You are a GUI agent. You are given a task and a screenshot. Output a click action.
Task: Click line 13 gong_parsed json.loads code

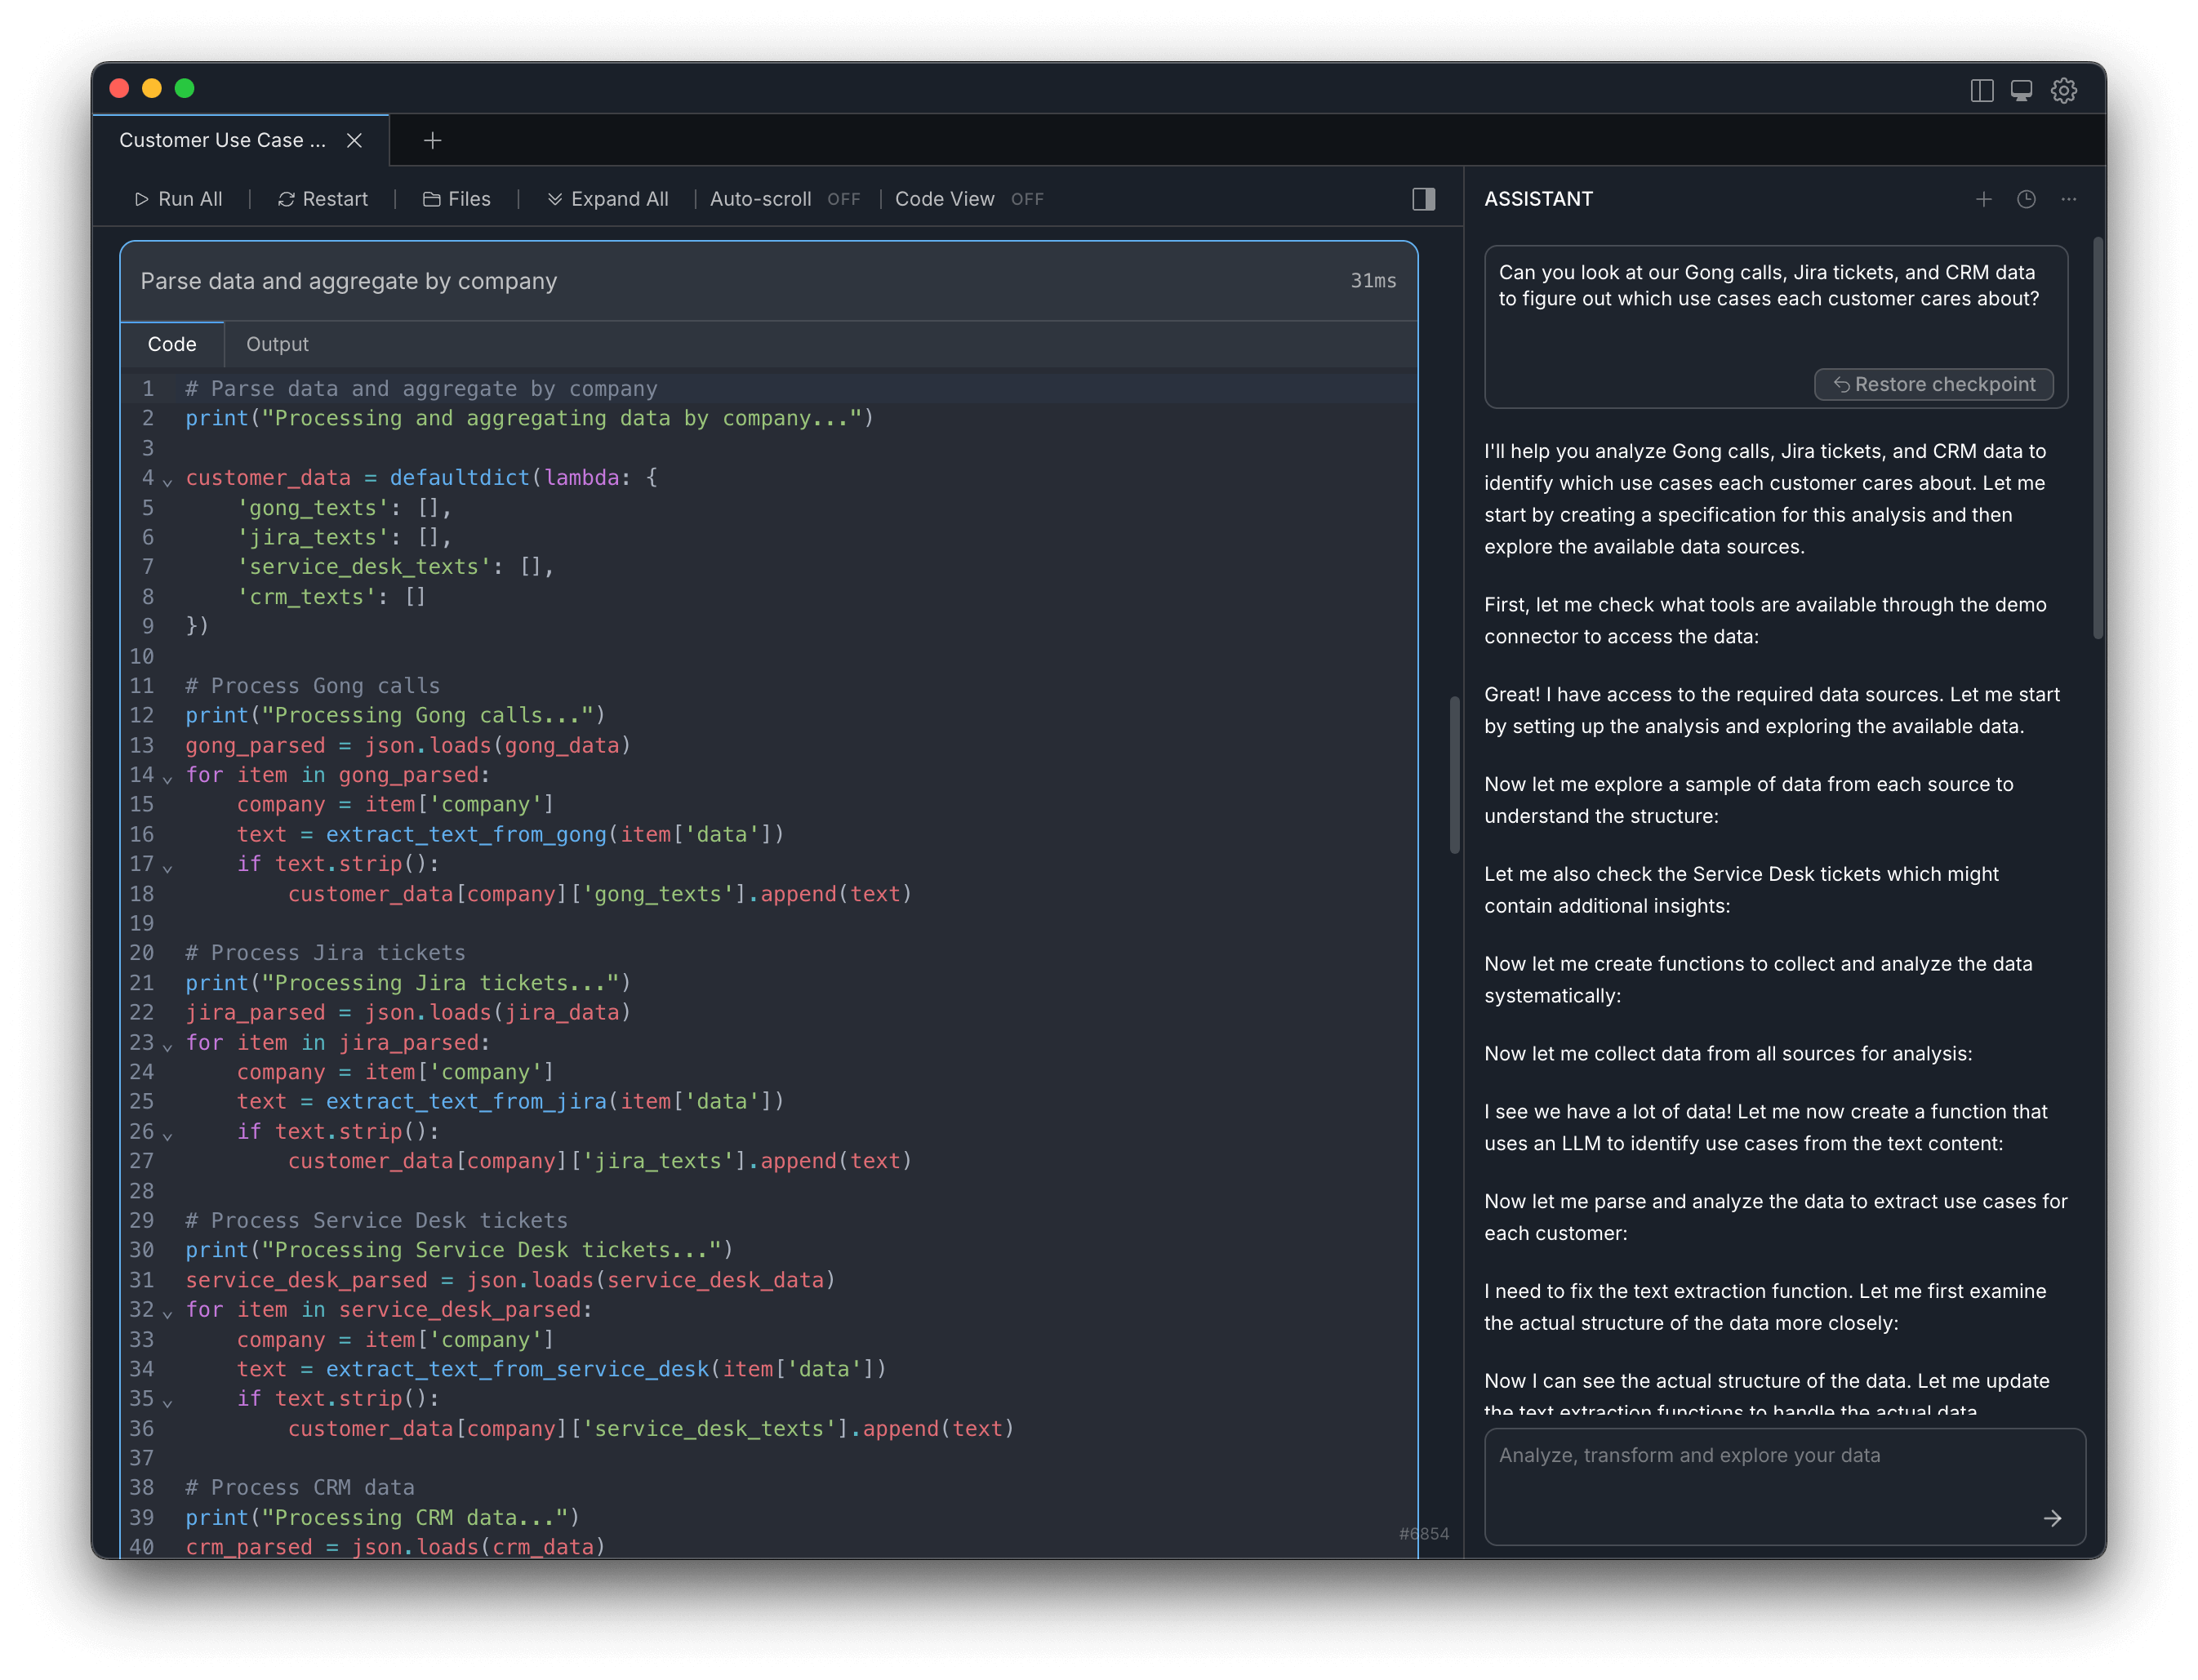(408, 745)
